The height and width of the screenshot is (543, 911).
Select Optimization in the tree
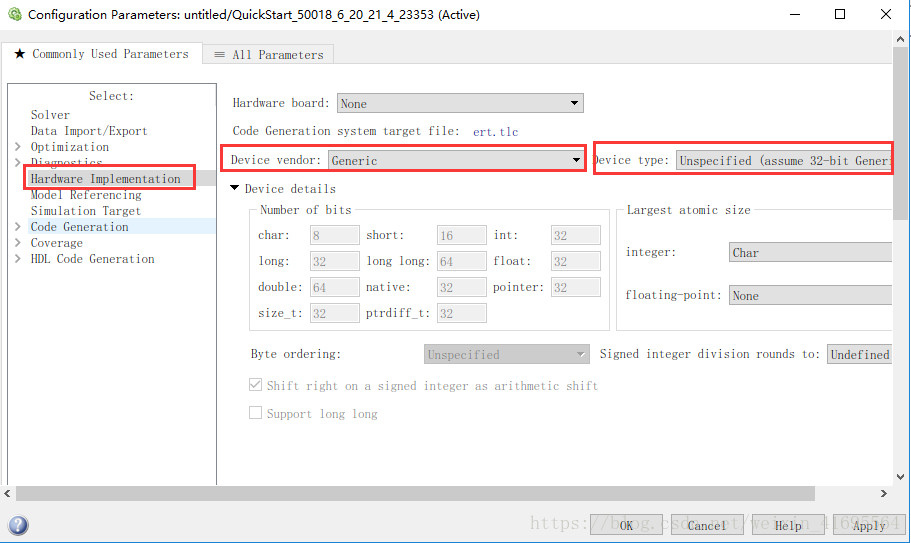click(x=70, y=147)
